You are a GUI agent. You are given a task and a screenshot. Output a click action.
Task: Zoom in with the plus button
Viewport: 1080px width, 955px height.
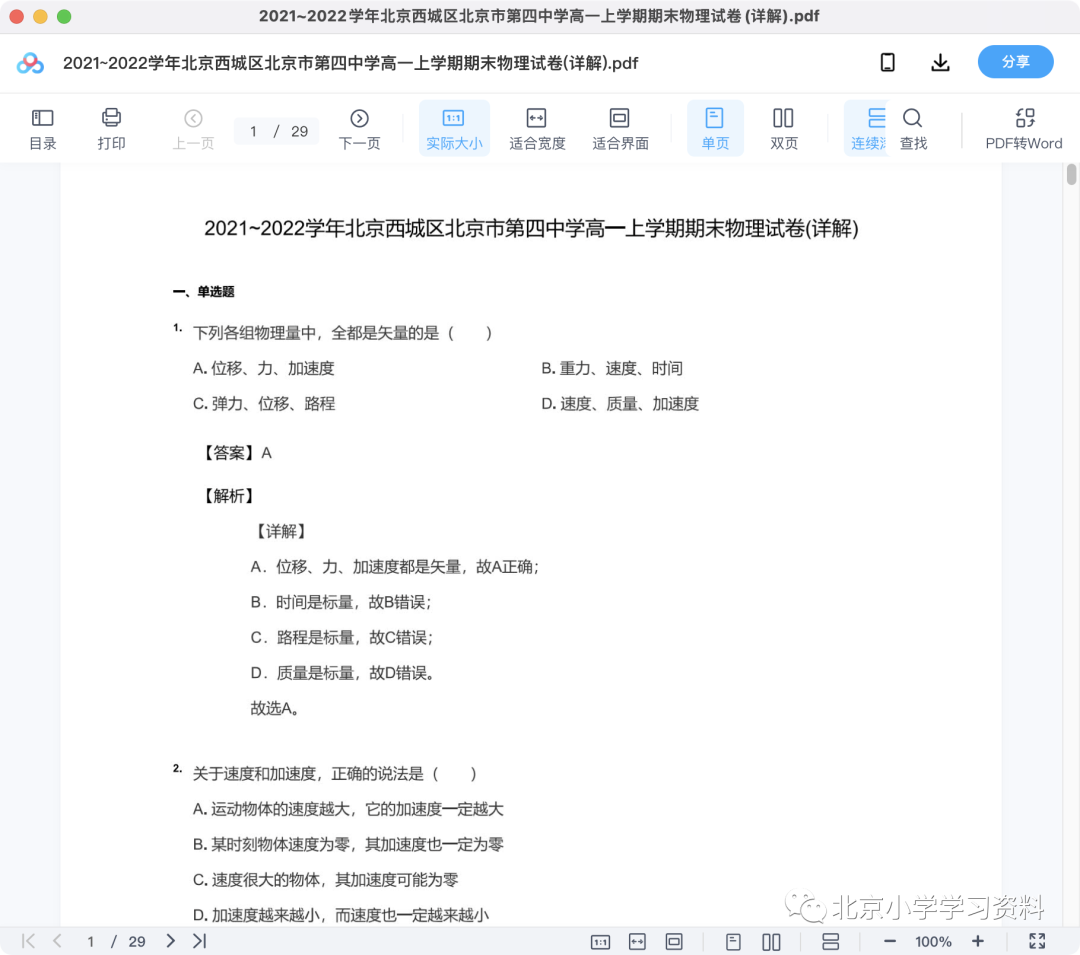978,941
